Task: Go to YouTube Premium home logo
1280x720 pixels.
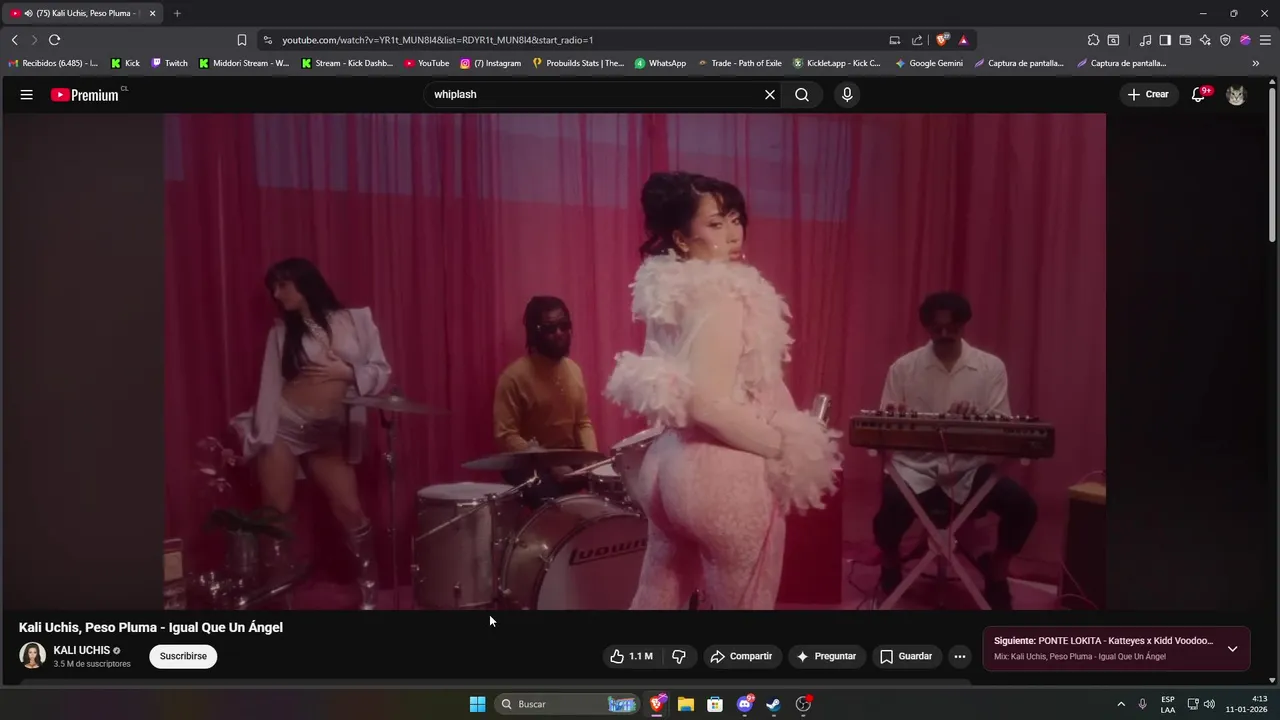Action: [85, 95]
